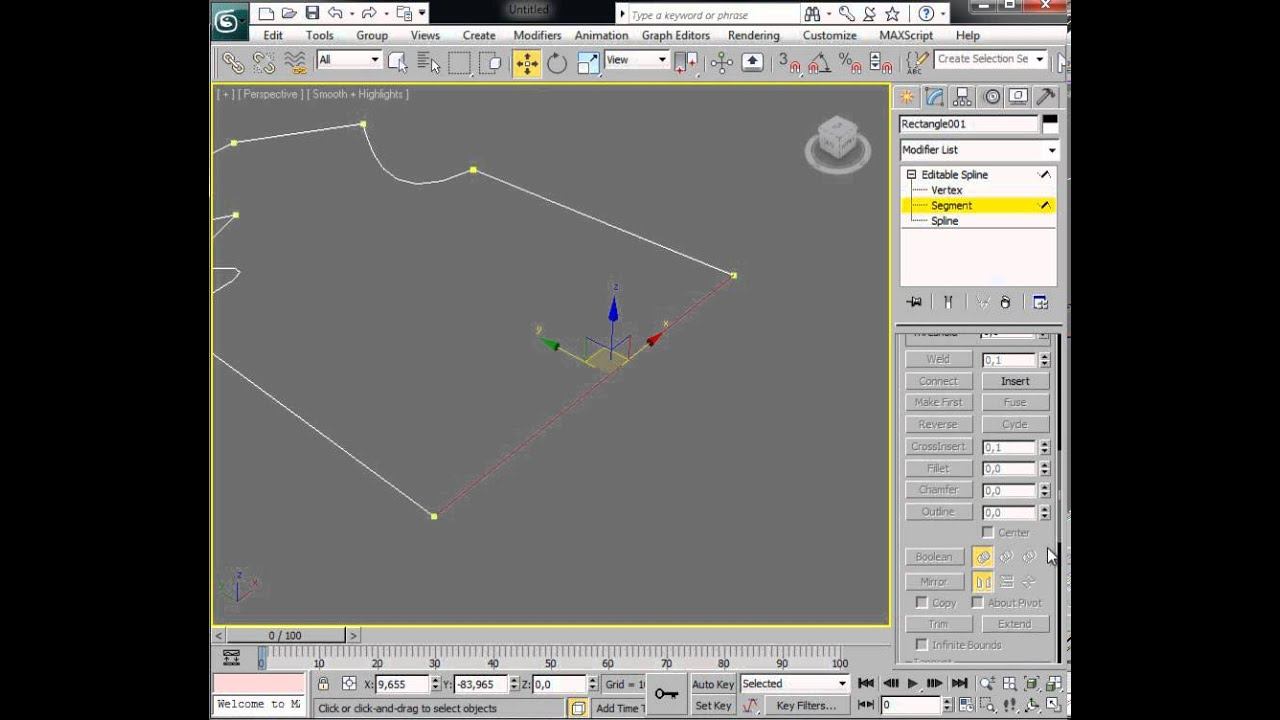Select the Select and Link tool

233,63
